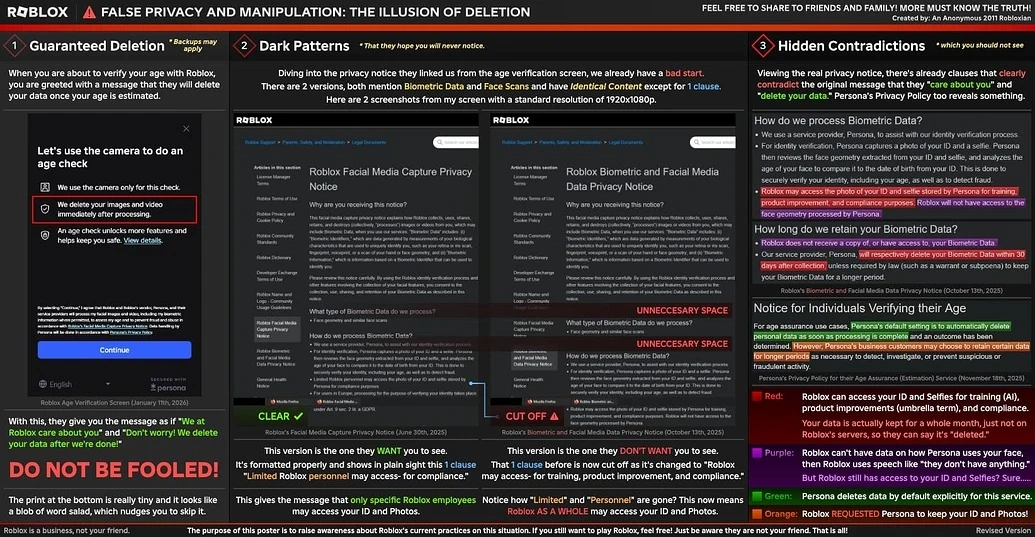
Task: Click the search magnifier icon in the left screenshot
Action: [439, 142]
